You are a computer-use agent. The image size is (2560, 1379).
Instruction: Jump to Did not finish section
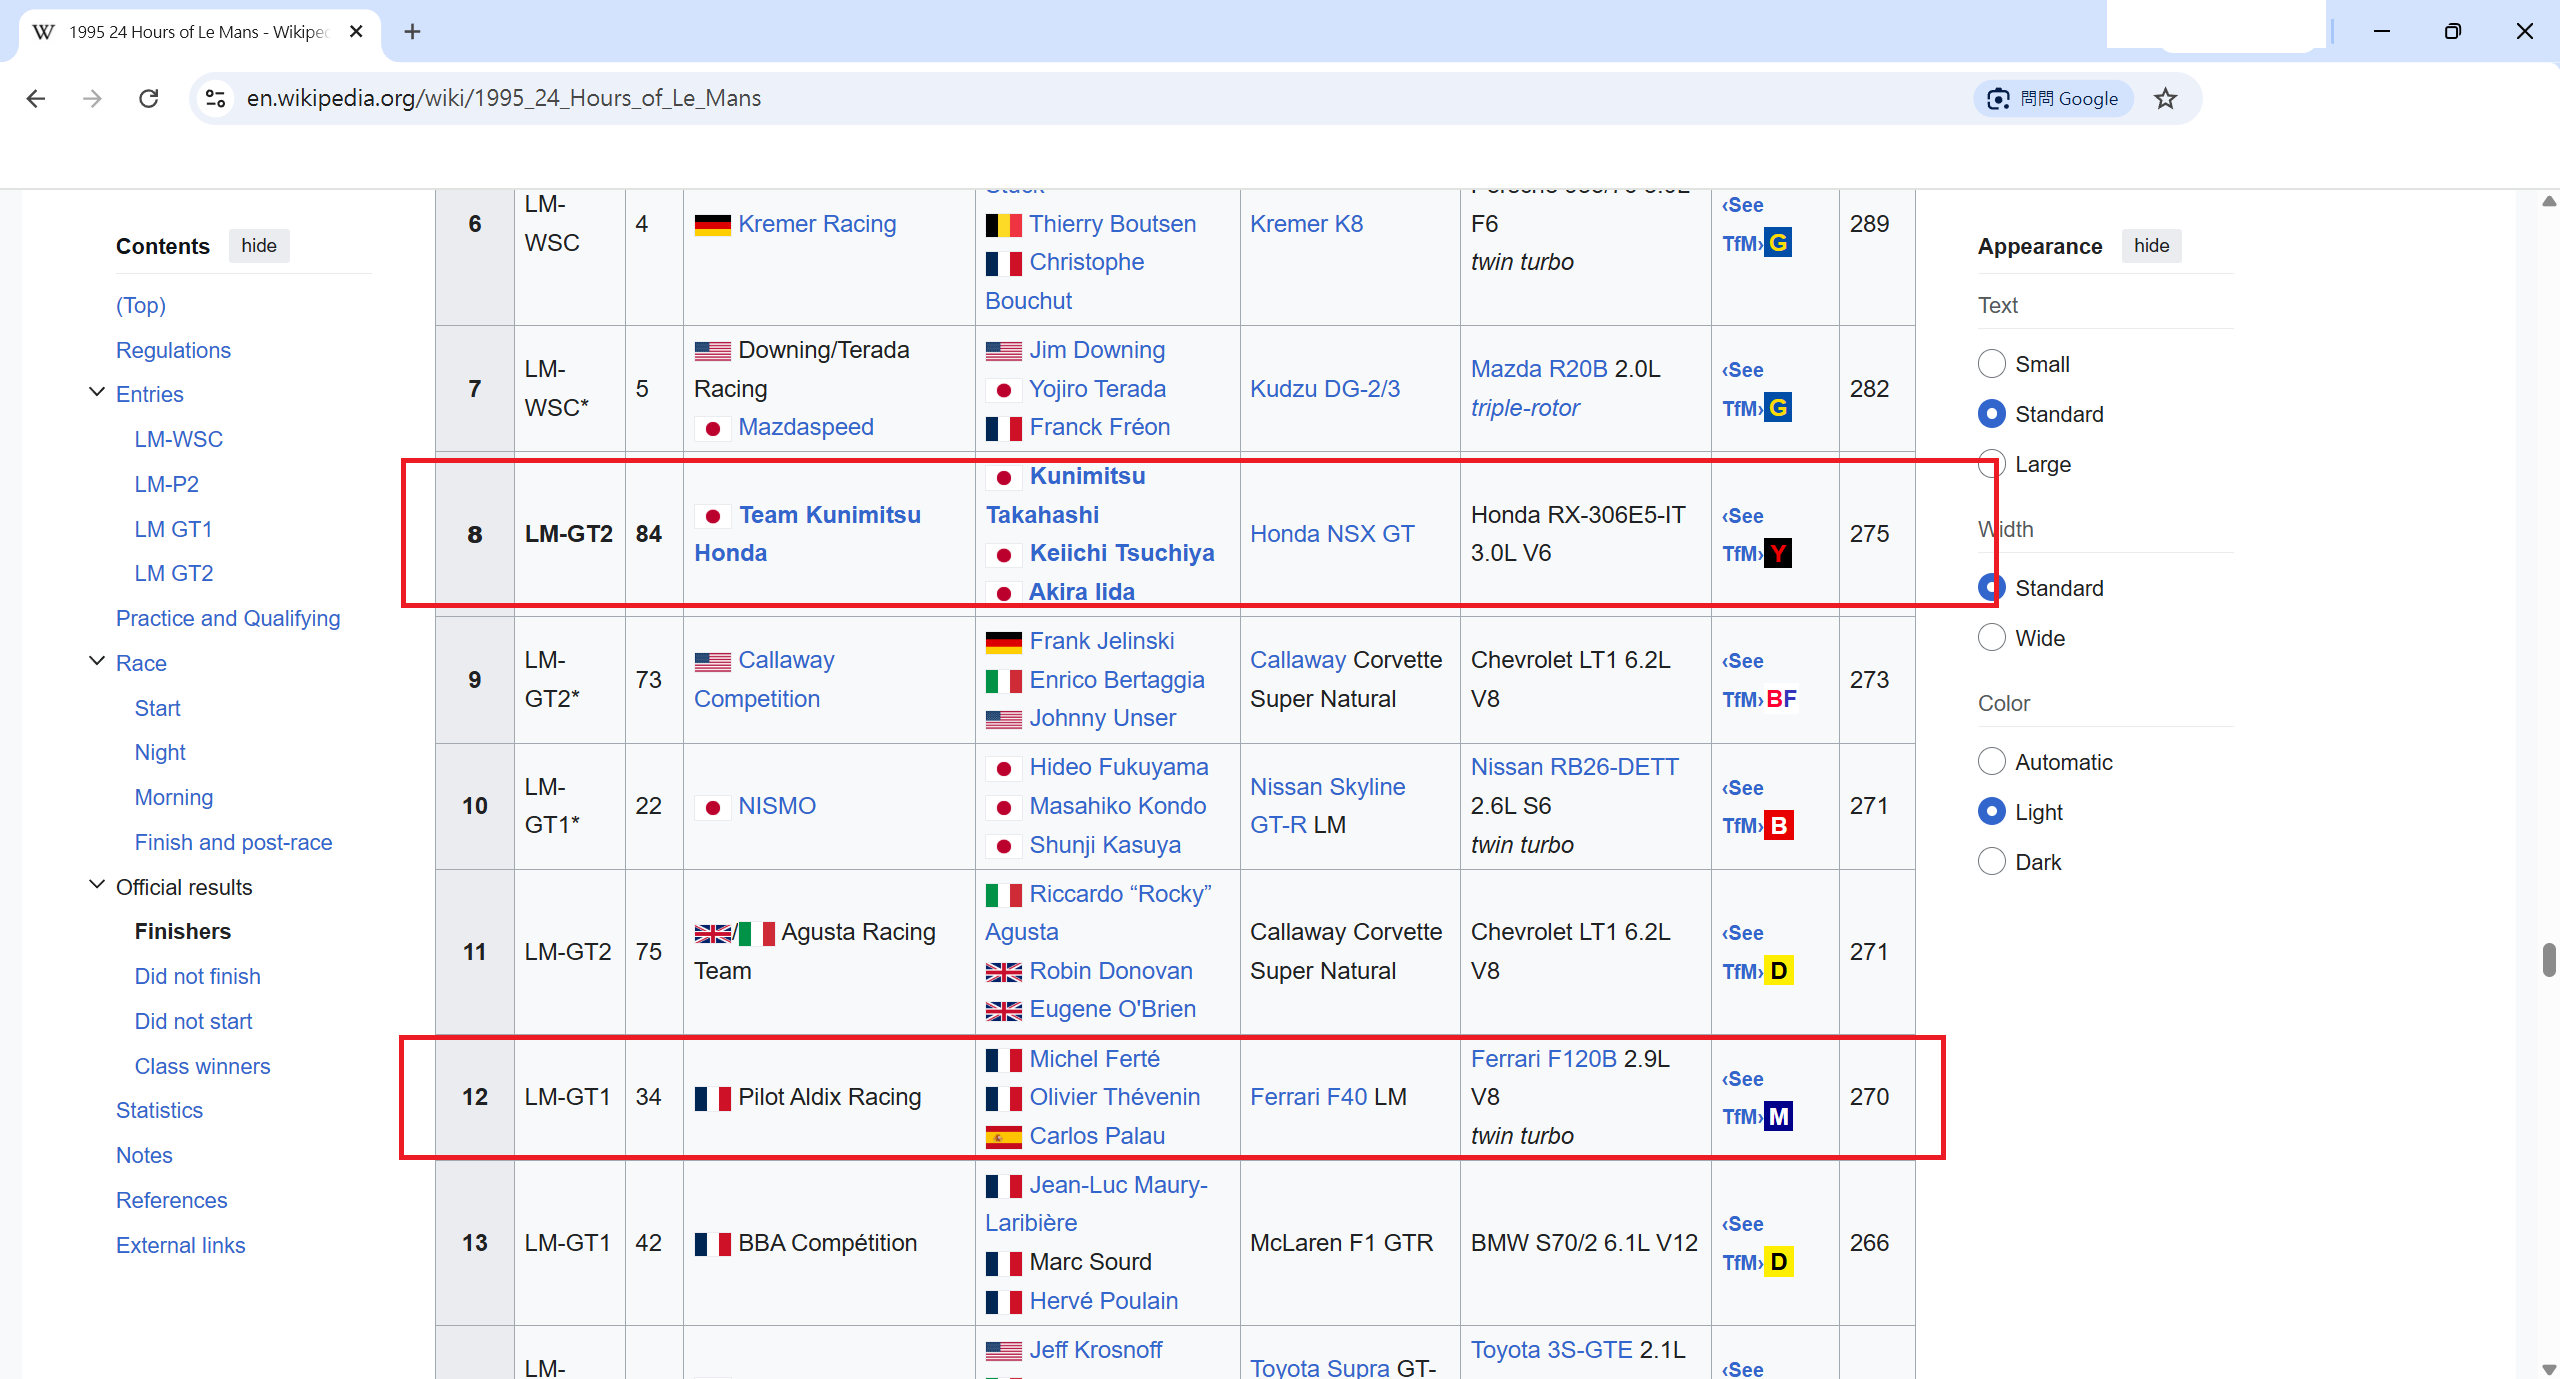pyautogui.click(x=198, y=976)
